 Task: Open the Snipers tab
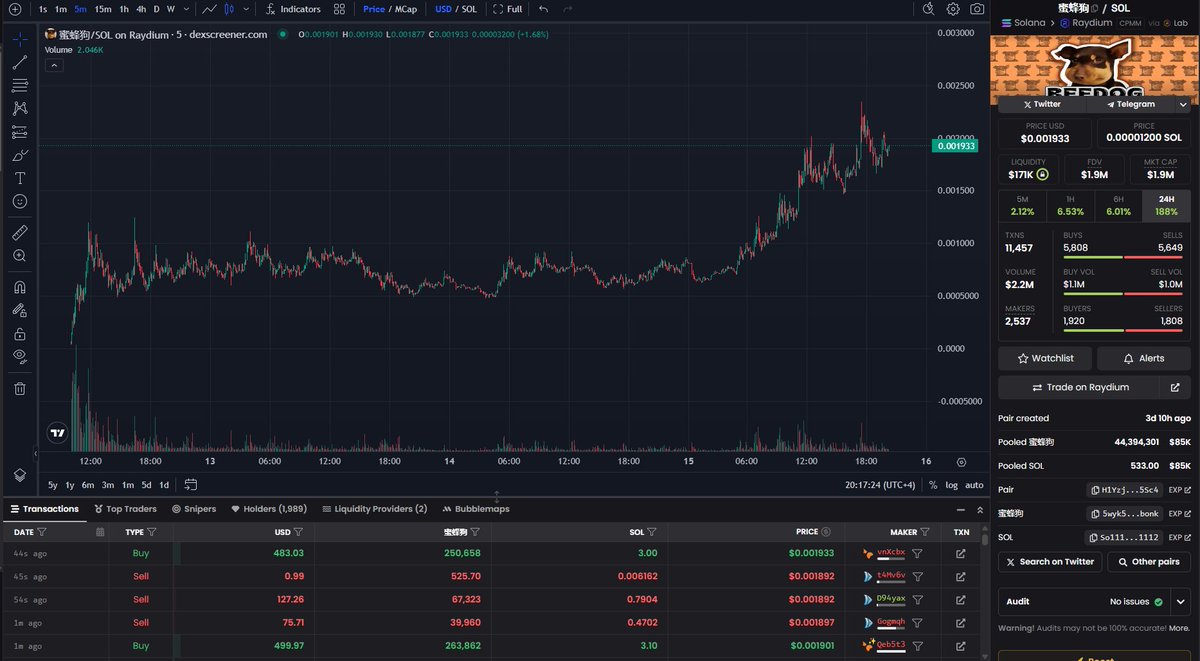click(x=194, y=509)
